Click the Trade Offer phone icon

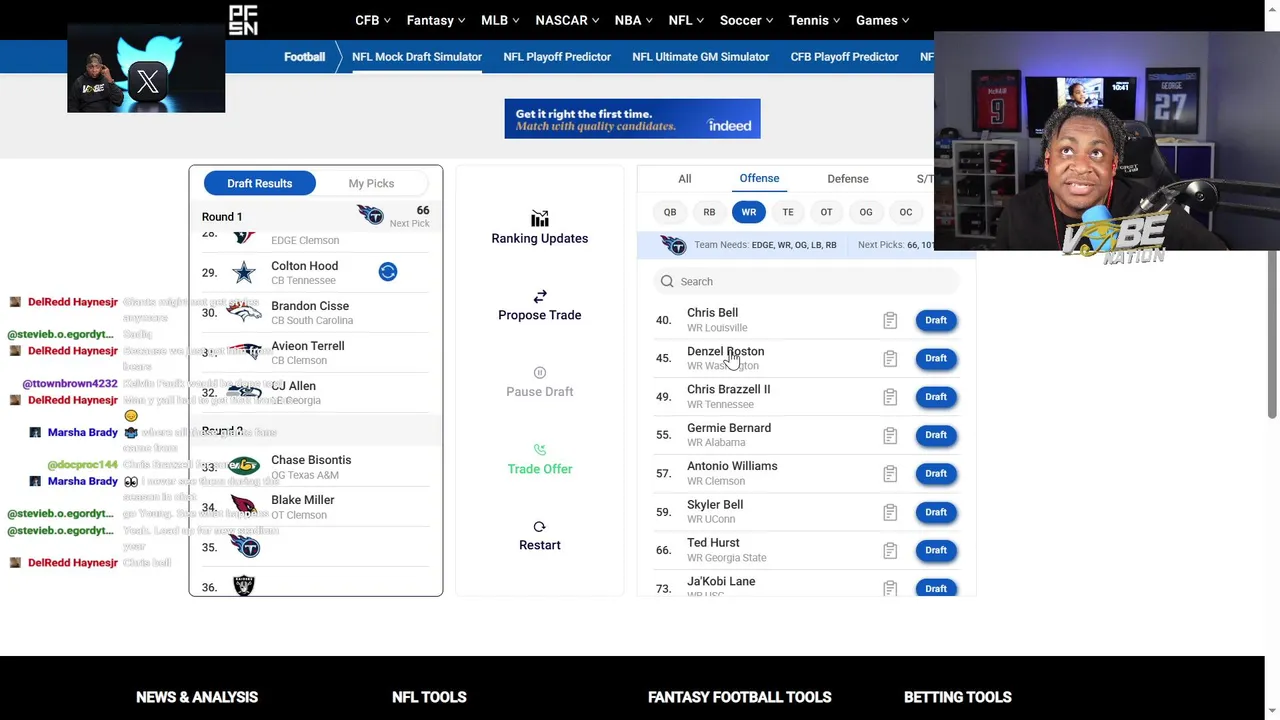(x=540, y=450)
